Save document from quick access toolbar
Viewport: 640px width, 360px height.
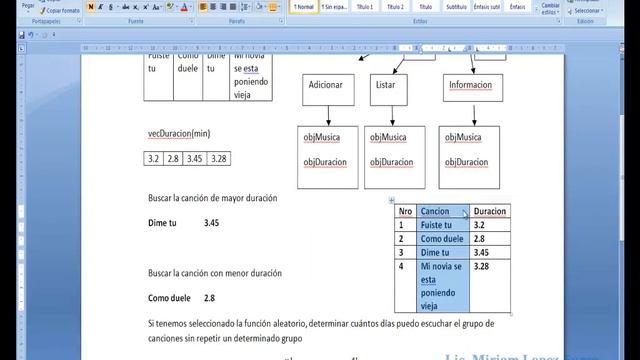22,35
